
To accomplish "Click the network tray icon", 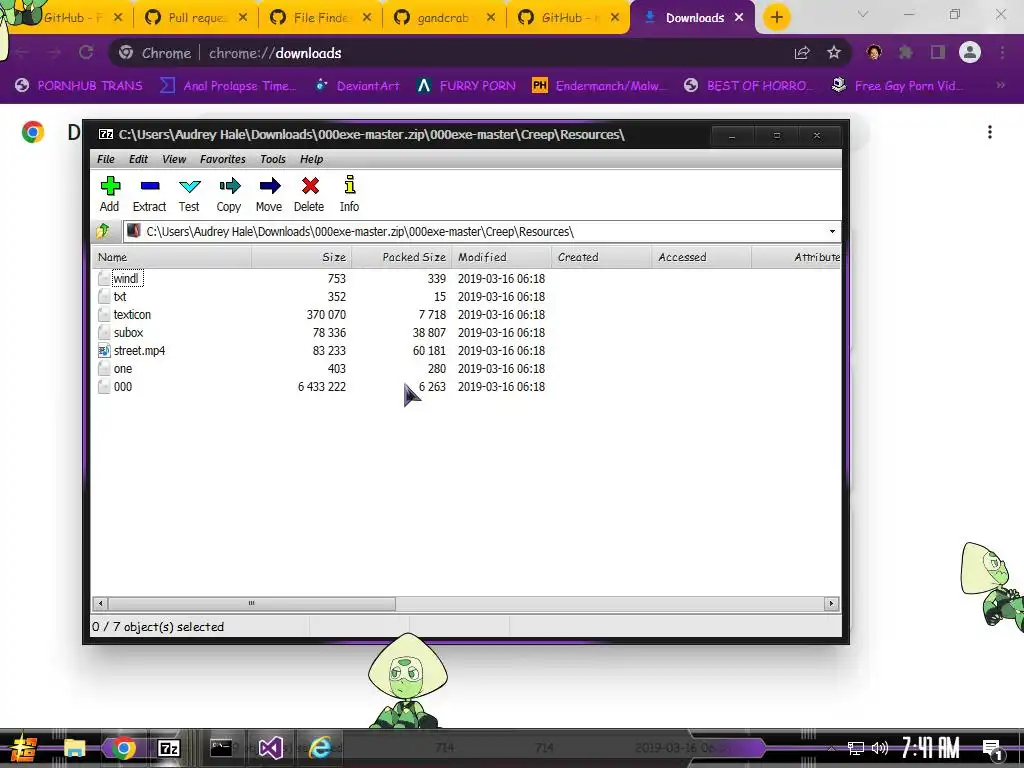I will click(856, 748).
